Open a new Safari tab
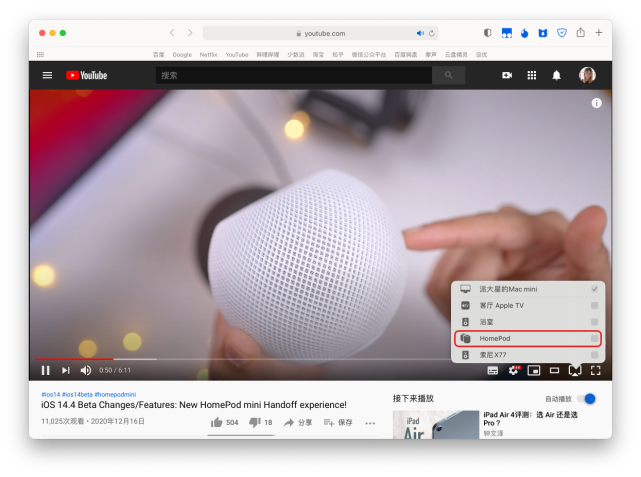 (598, 32)
